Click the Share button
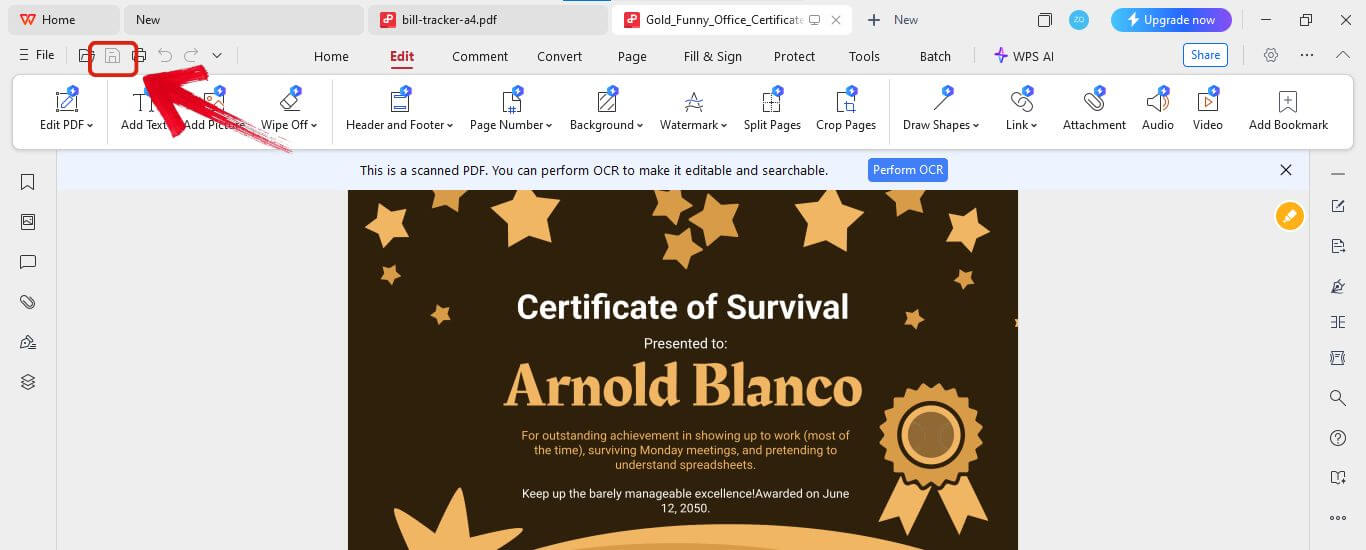Image resolution: width=1366 pixels, height=550 pixels. click(x=1205, y=55)
